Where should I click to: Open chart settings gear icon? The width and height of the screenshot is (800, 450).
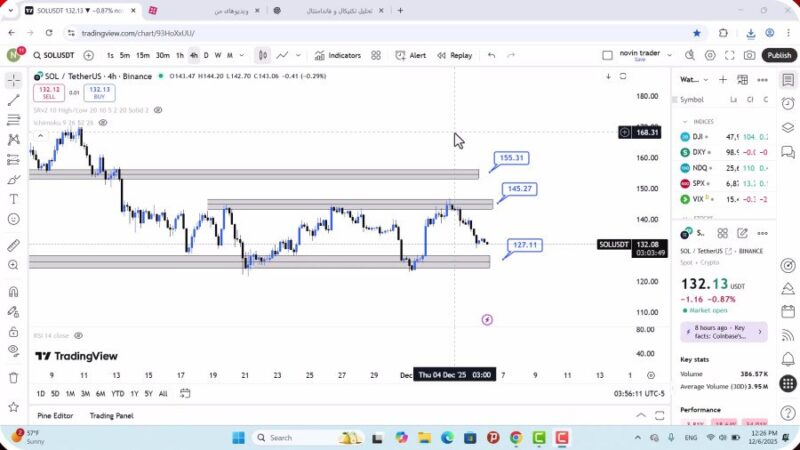coord(710,56)
